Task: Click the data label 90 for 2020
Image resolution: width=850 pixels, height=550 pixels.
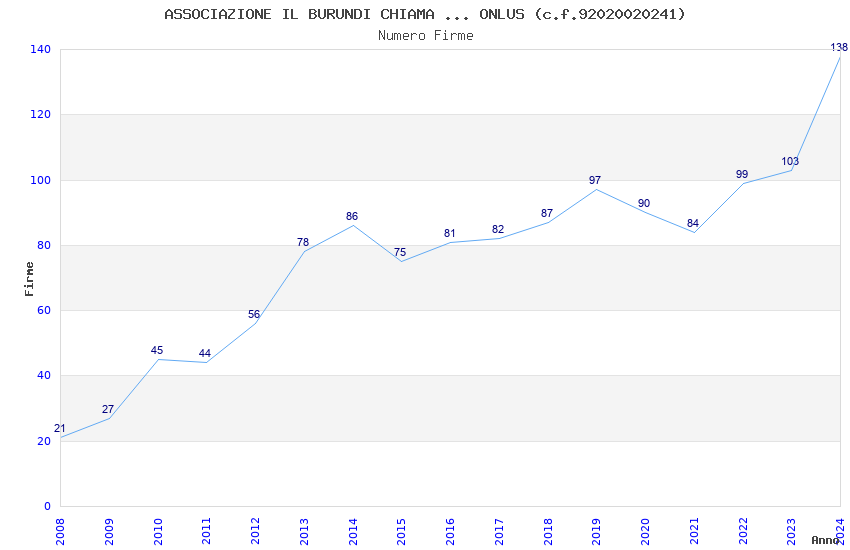Action: (x=643, y=203)
